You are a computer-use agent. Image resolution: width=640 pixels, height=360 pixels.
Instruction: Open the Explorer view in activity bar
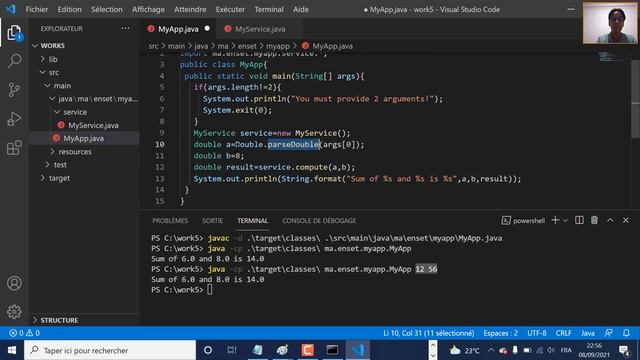click(x=14, y=33)
